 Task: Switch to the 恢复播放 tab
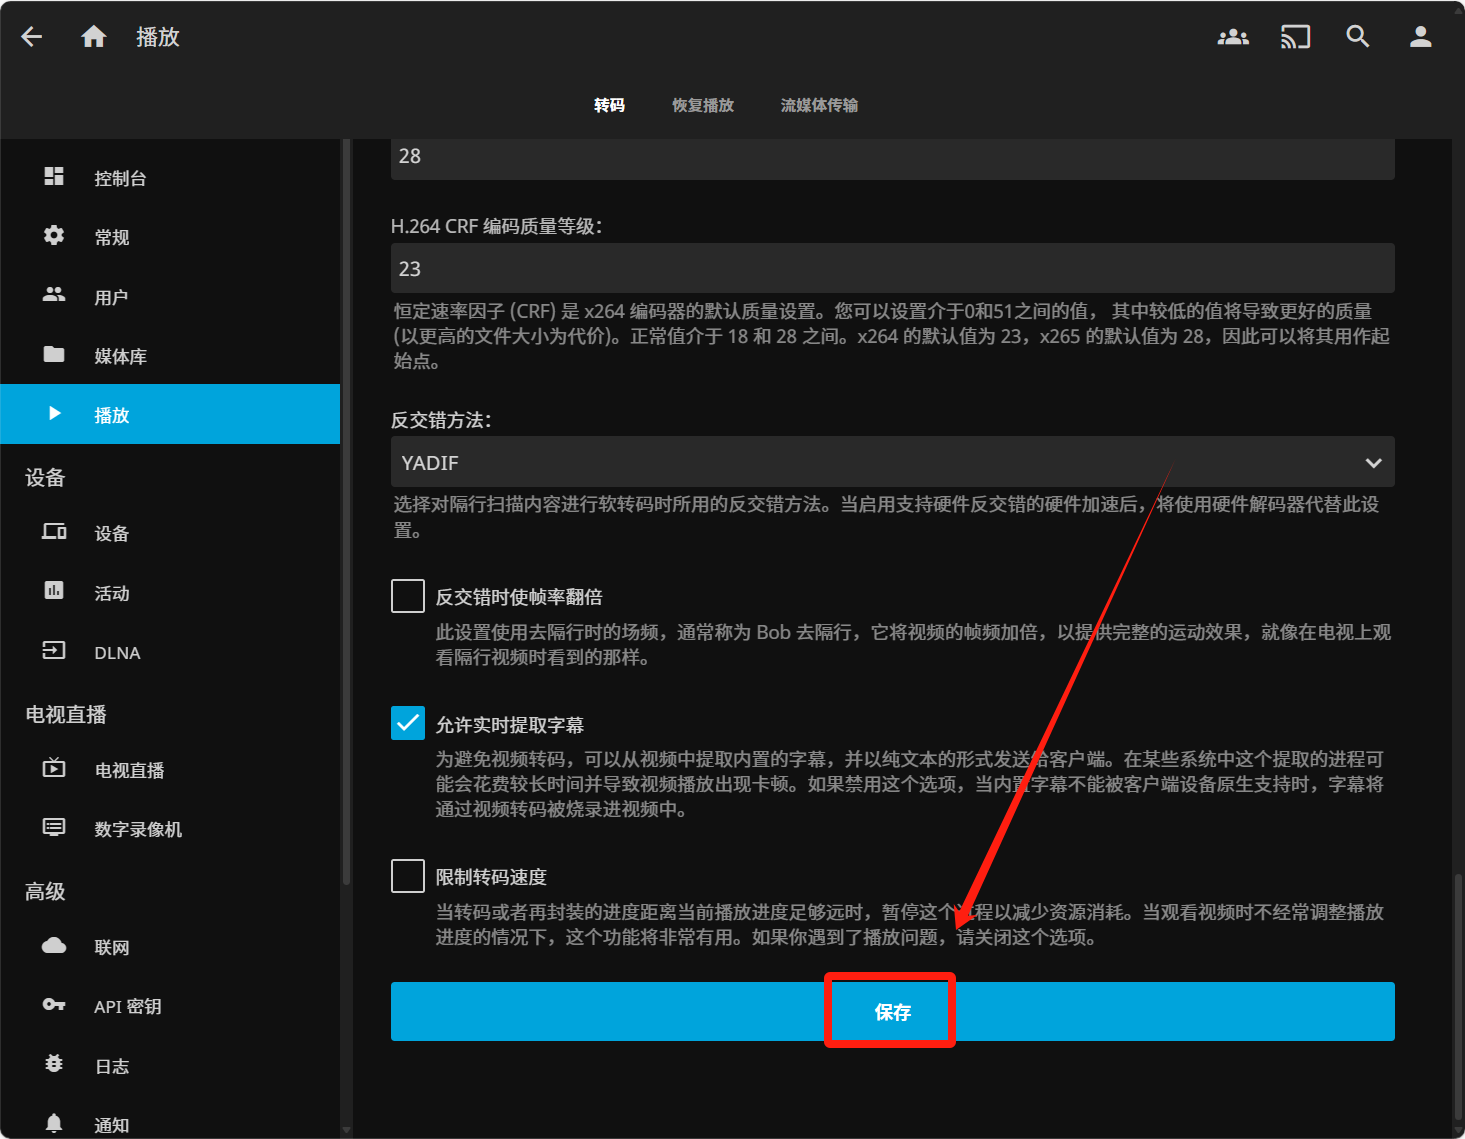[x=702, y=105]
